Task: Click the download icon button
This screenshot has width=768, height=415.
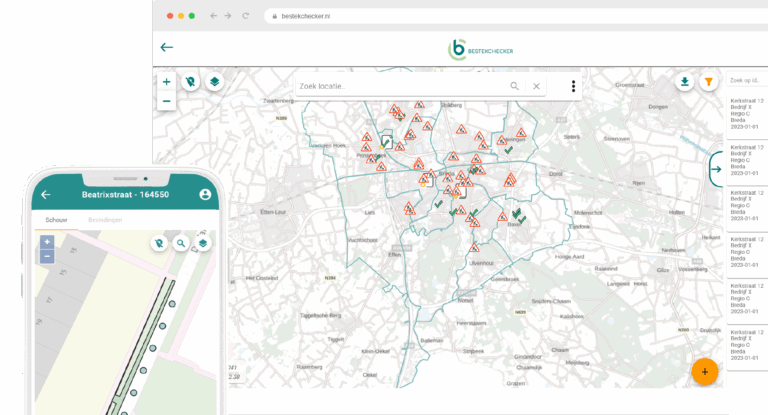Action: (x=685, y=82)
